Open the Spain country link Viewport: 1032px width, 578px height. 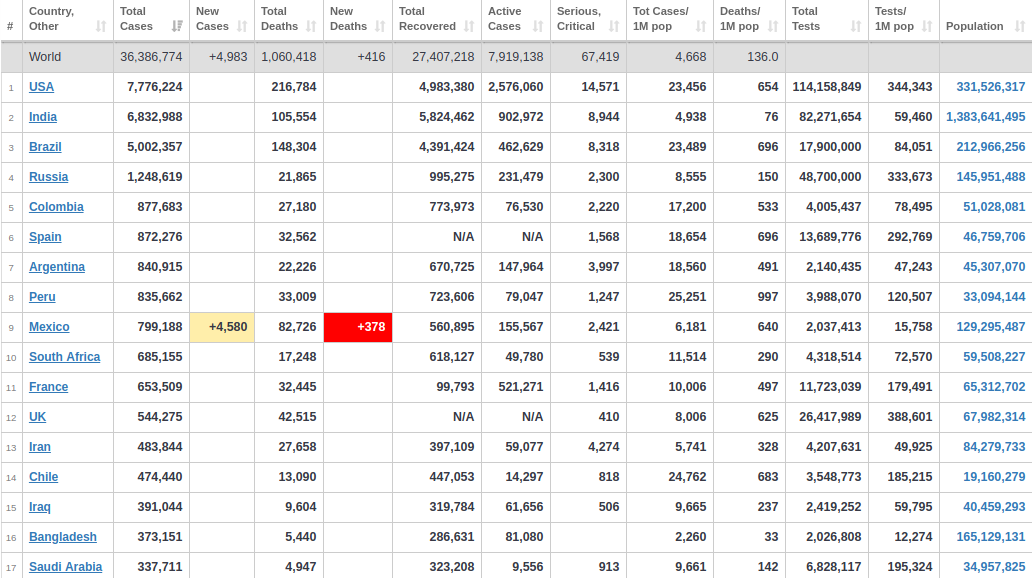(45, 237)
